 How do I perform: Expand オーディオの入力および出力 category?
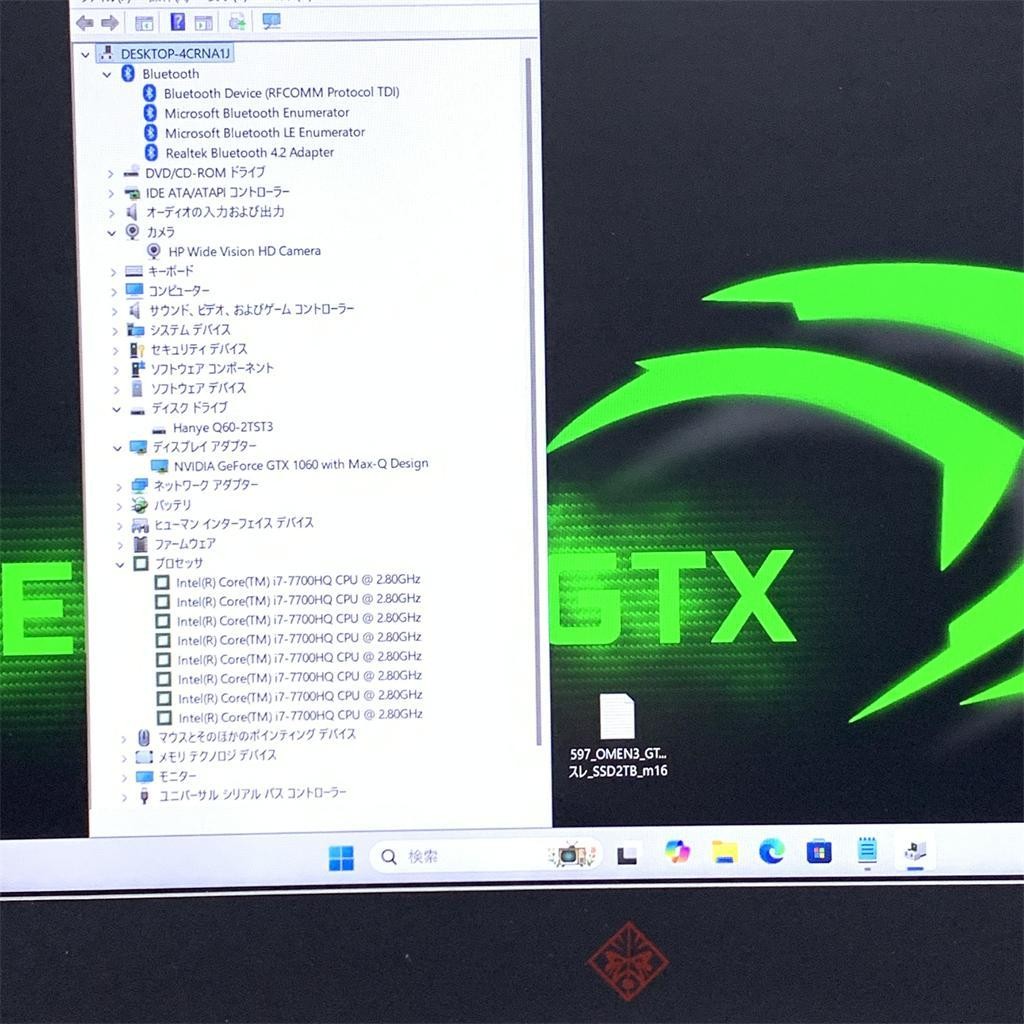pyautogui.click(x=112, y=214)
